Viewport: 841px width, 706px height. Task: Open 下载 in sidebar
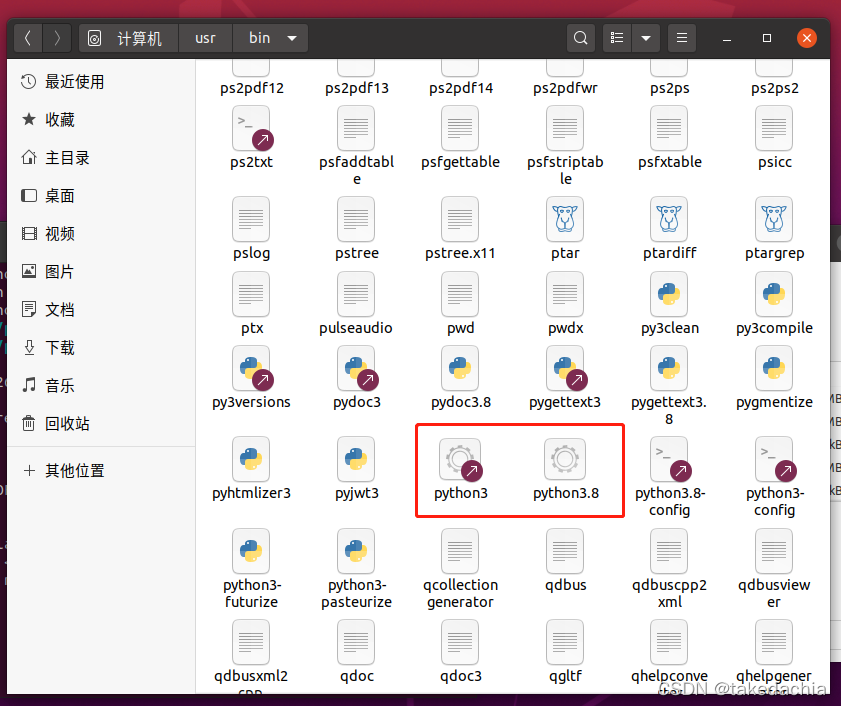[x=101, y=348]
